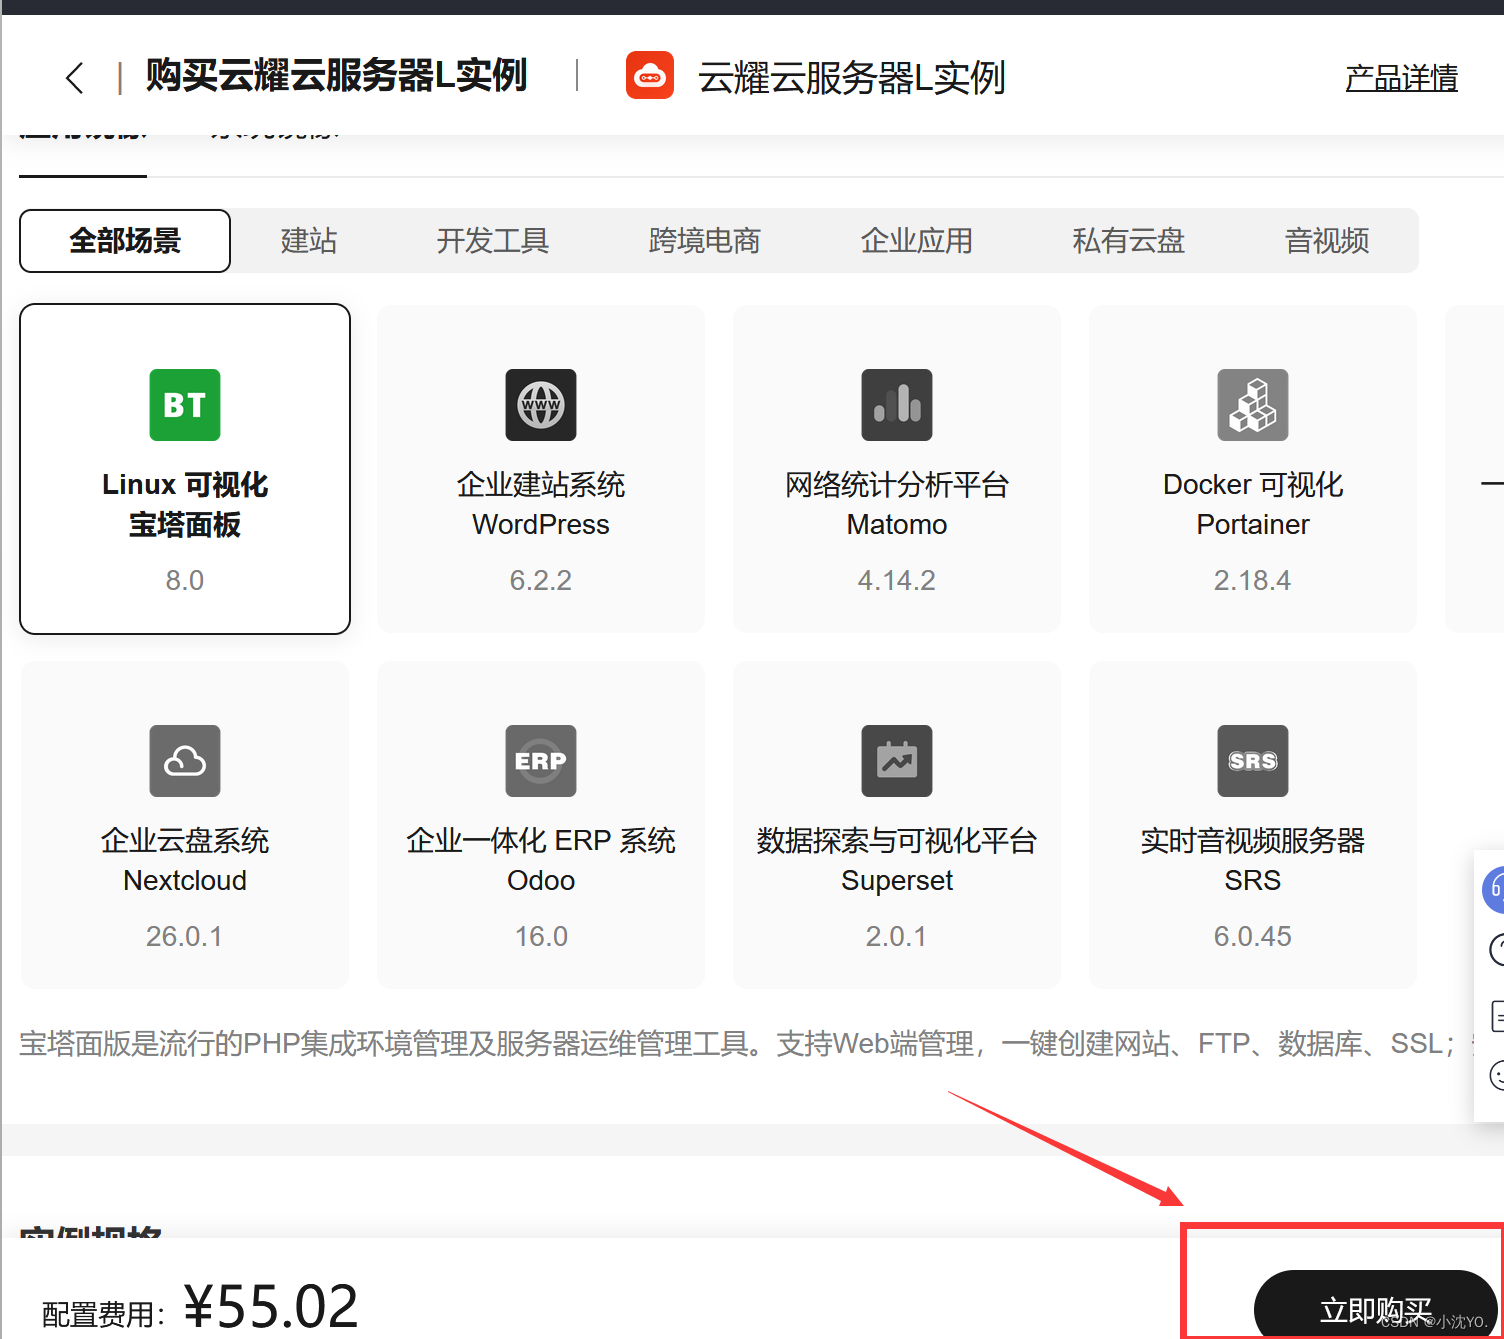Image resolution: width=1504 pixels, height=1339 pixels.
Task: Select the 全部场景 tab
Action: pyautogui.click(x=125, y=241)
